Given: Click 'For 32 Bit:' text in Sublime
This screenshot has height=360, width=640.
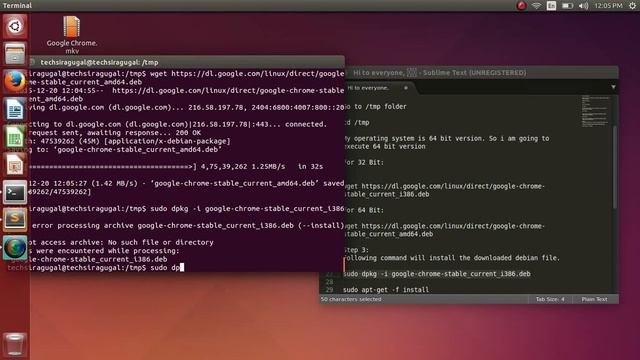Looking at the screenshot, I should [364, 162].
